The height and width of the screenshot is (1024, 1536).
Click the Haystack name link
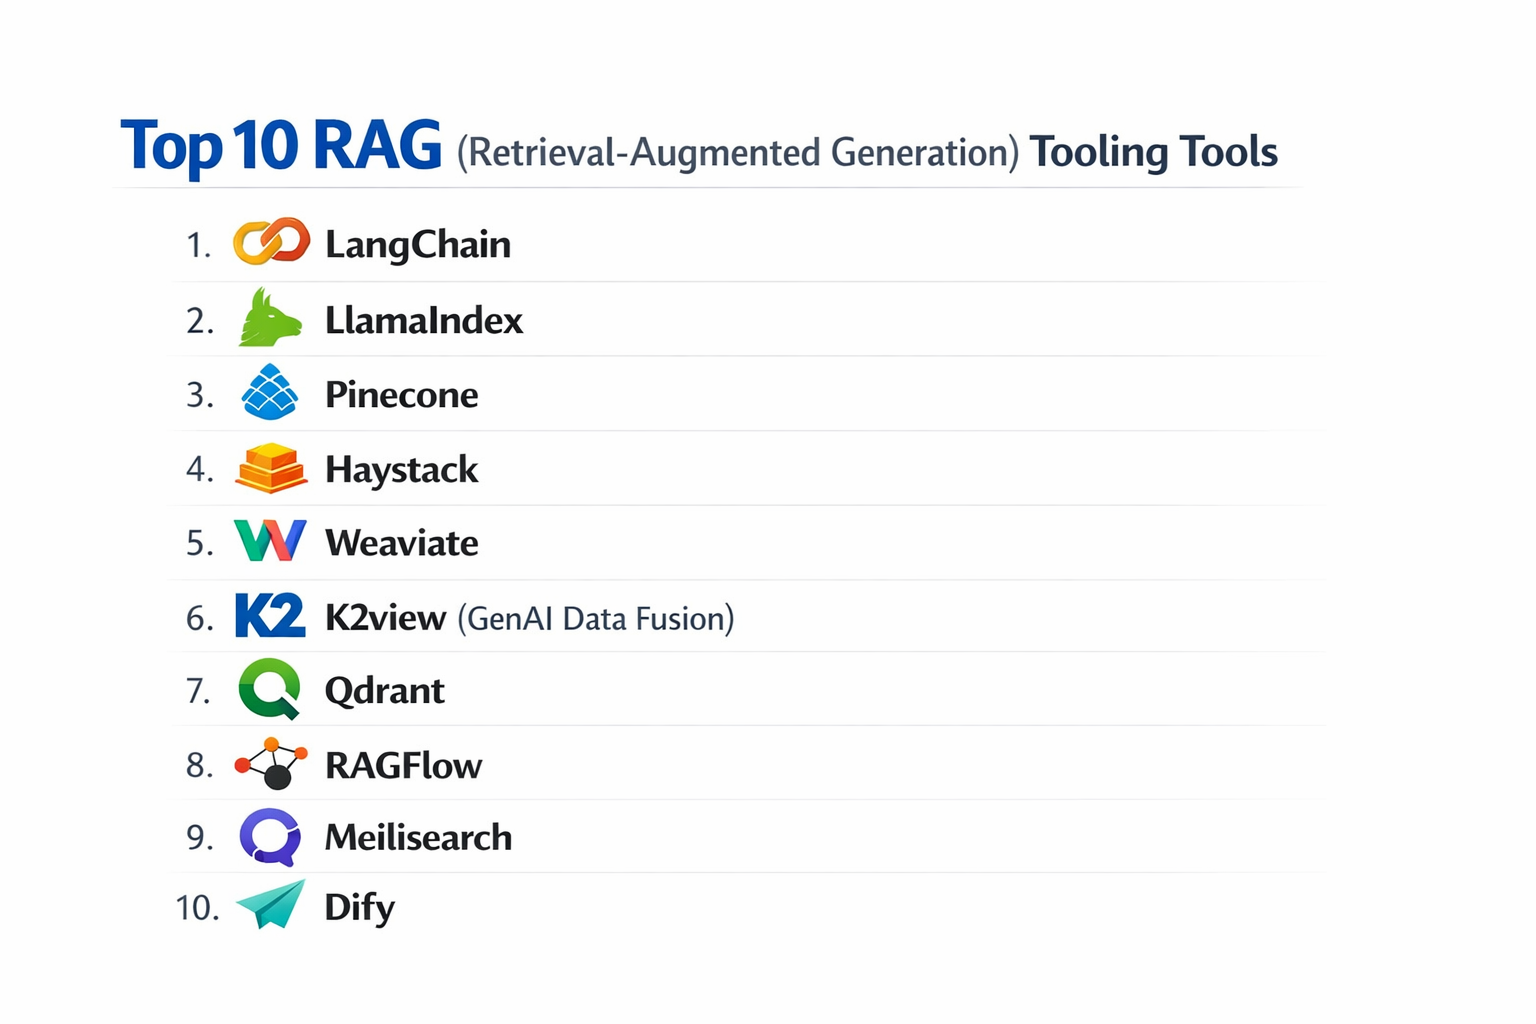pos(402,469)
